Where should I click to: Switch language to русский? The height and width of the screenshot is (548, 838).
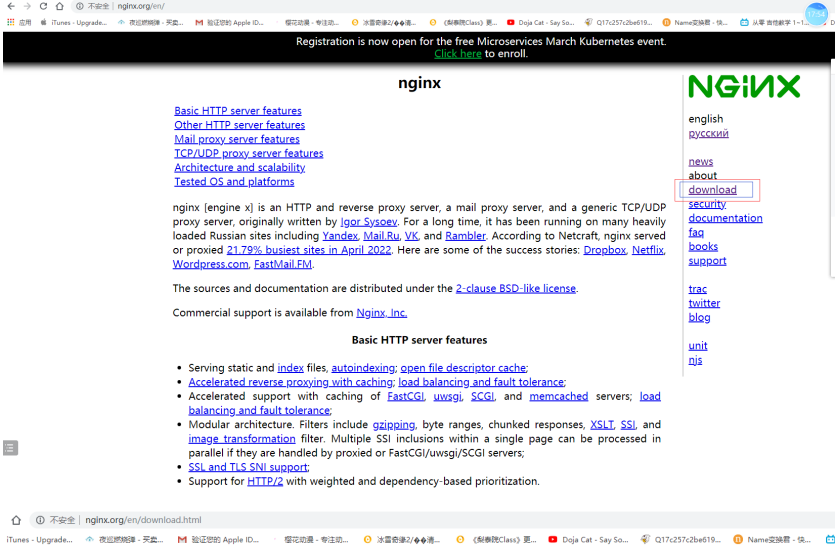708,133
